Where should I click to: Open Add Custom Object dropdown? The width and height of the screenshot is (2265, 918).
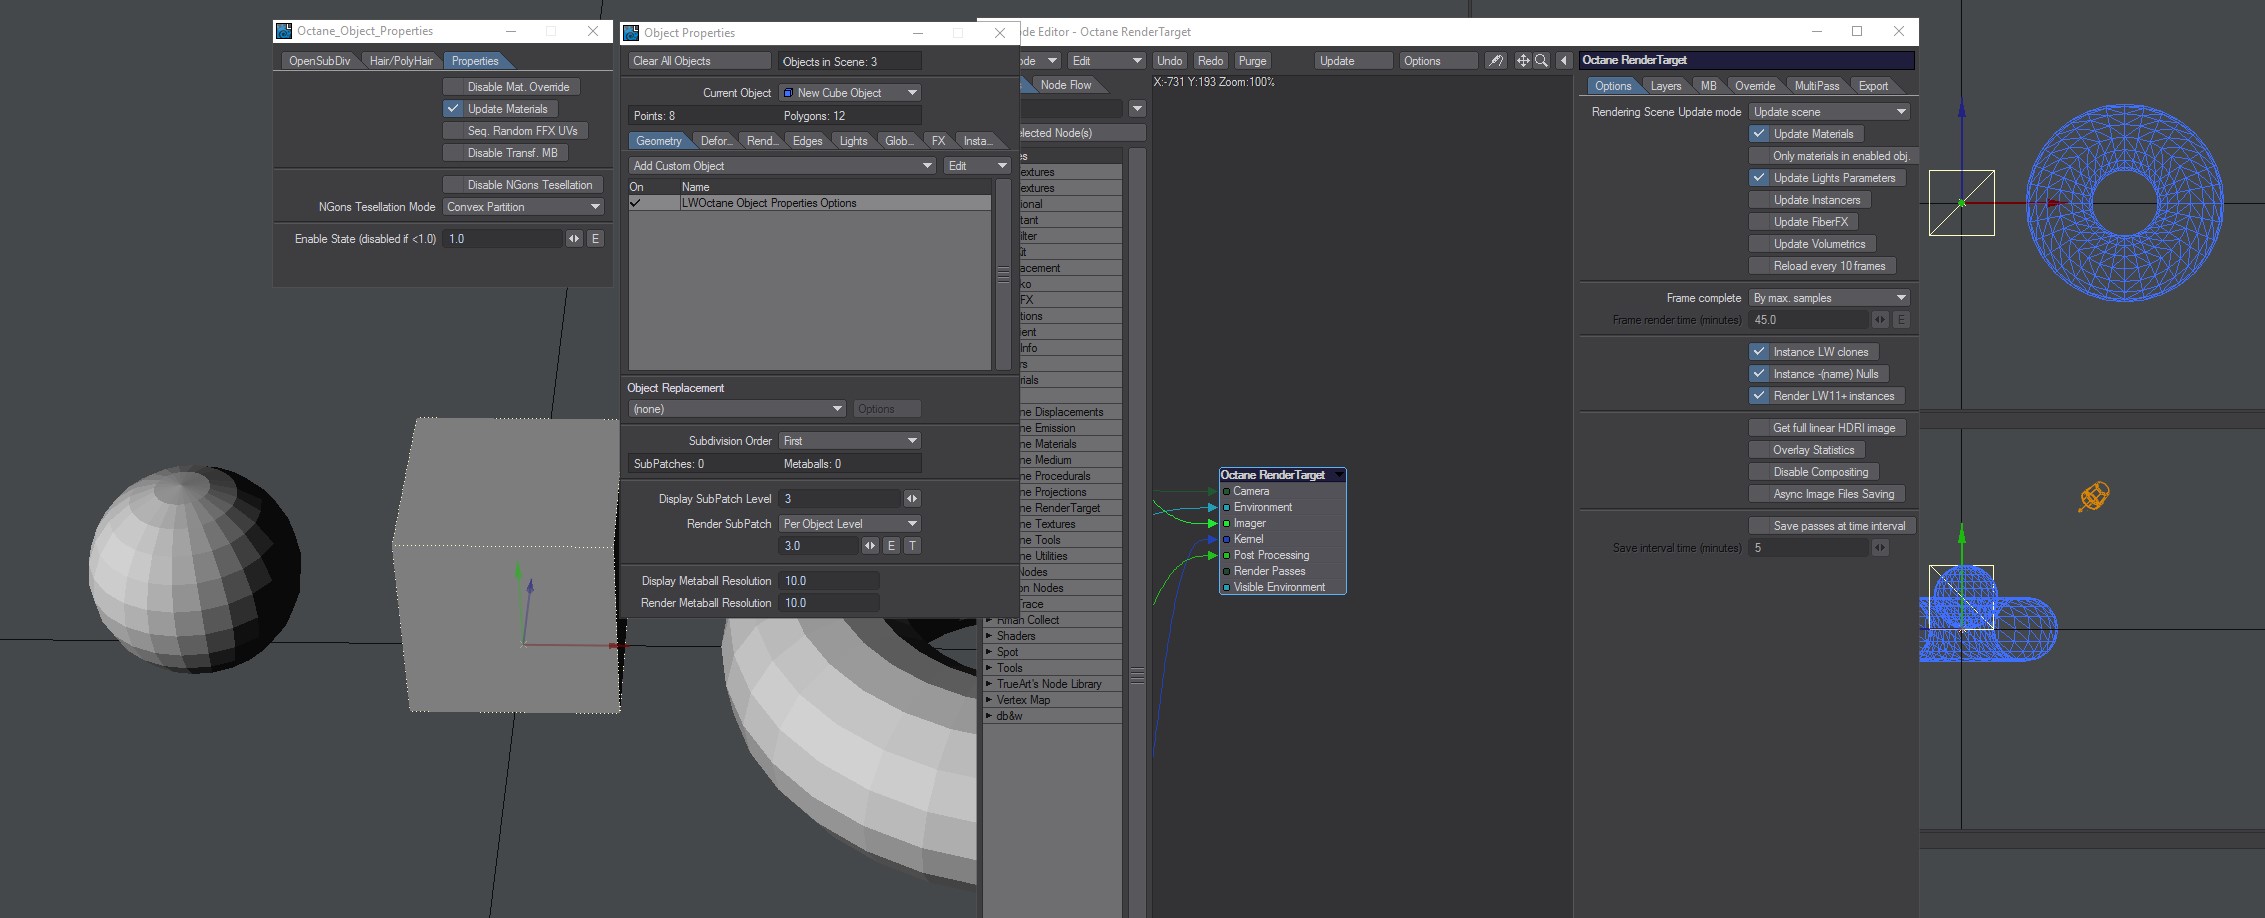(x=782, y=166)
